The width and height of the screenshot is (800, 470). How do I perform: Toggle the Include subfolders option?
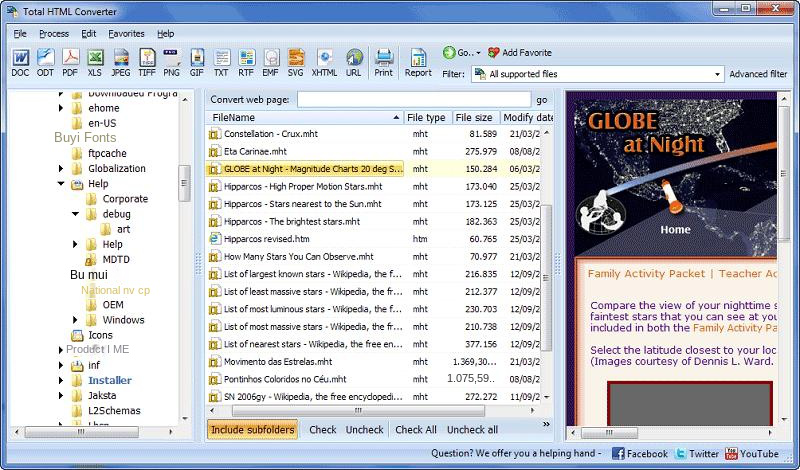(x=253, y=430)
